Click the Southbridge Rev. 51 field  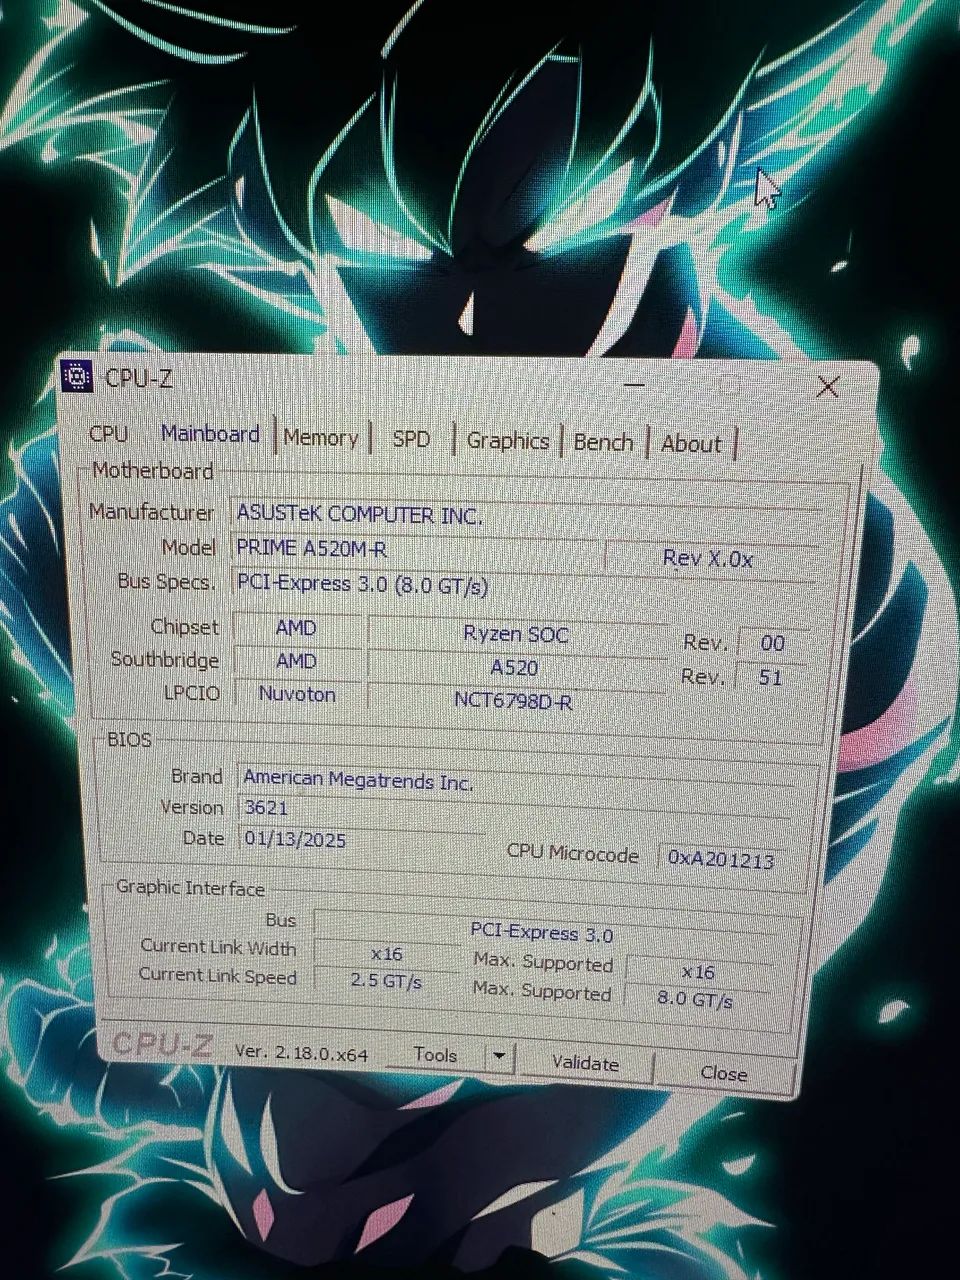point(770,677)
